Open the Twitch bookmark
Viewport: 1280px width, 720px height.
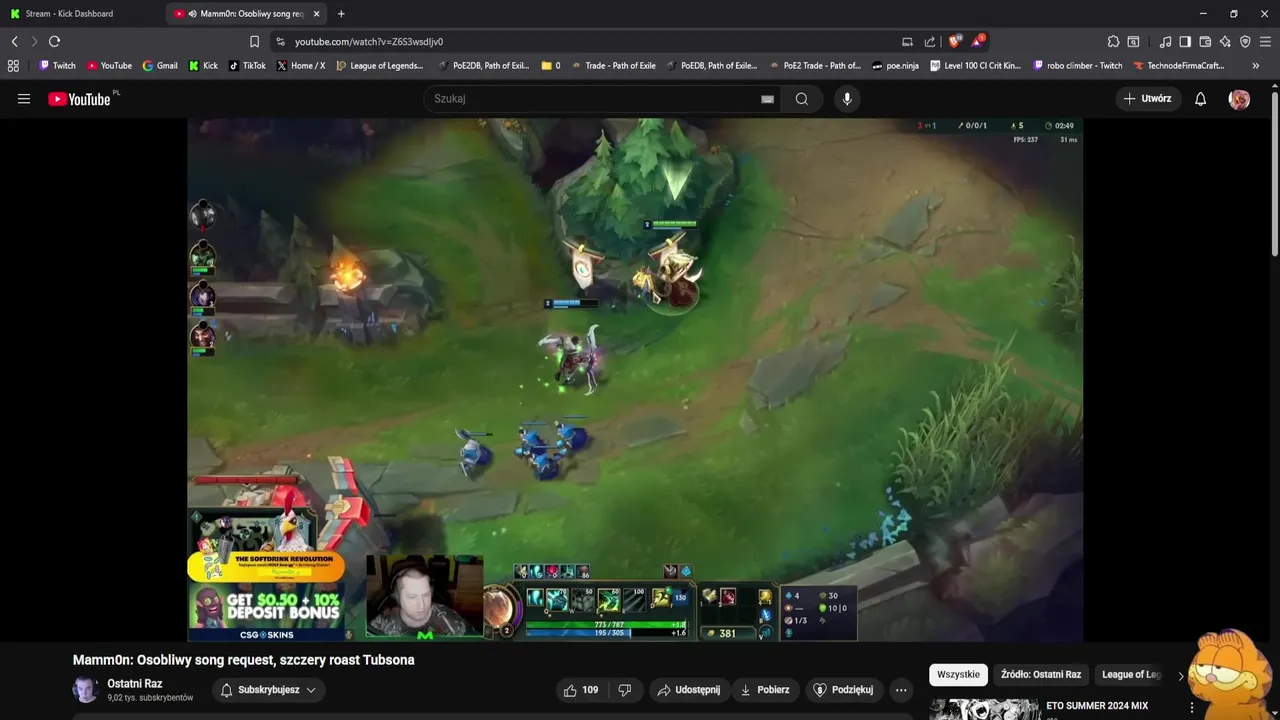pyautogui.click(x=57, y=65)
